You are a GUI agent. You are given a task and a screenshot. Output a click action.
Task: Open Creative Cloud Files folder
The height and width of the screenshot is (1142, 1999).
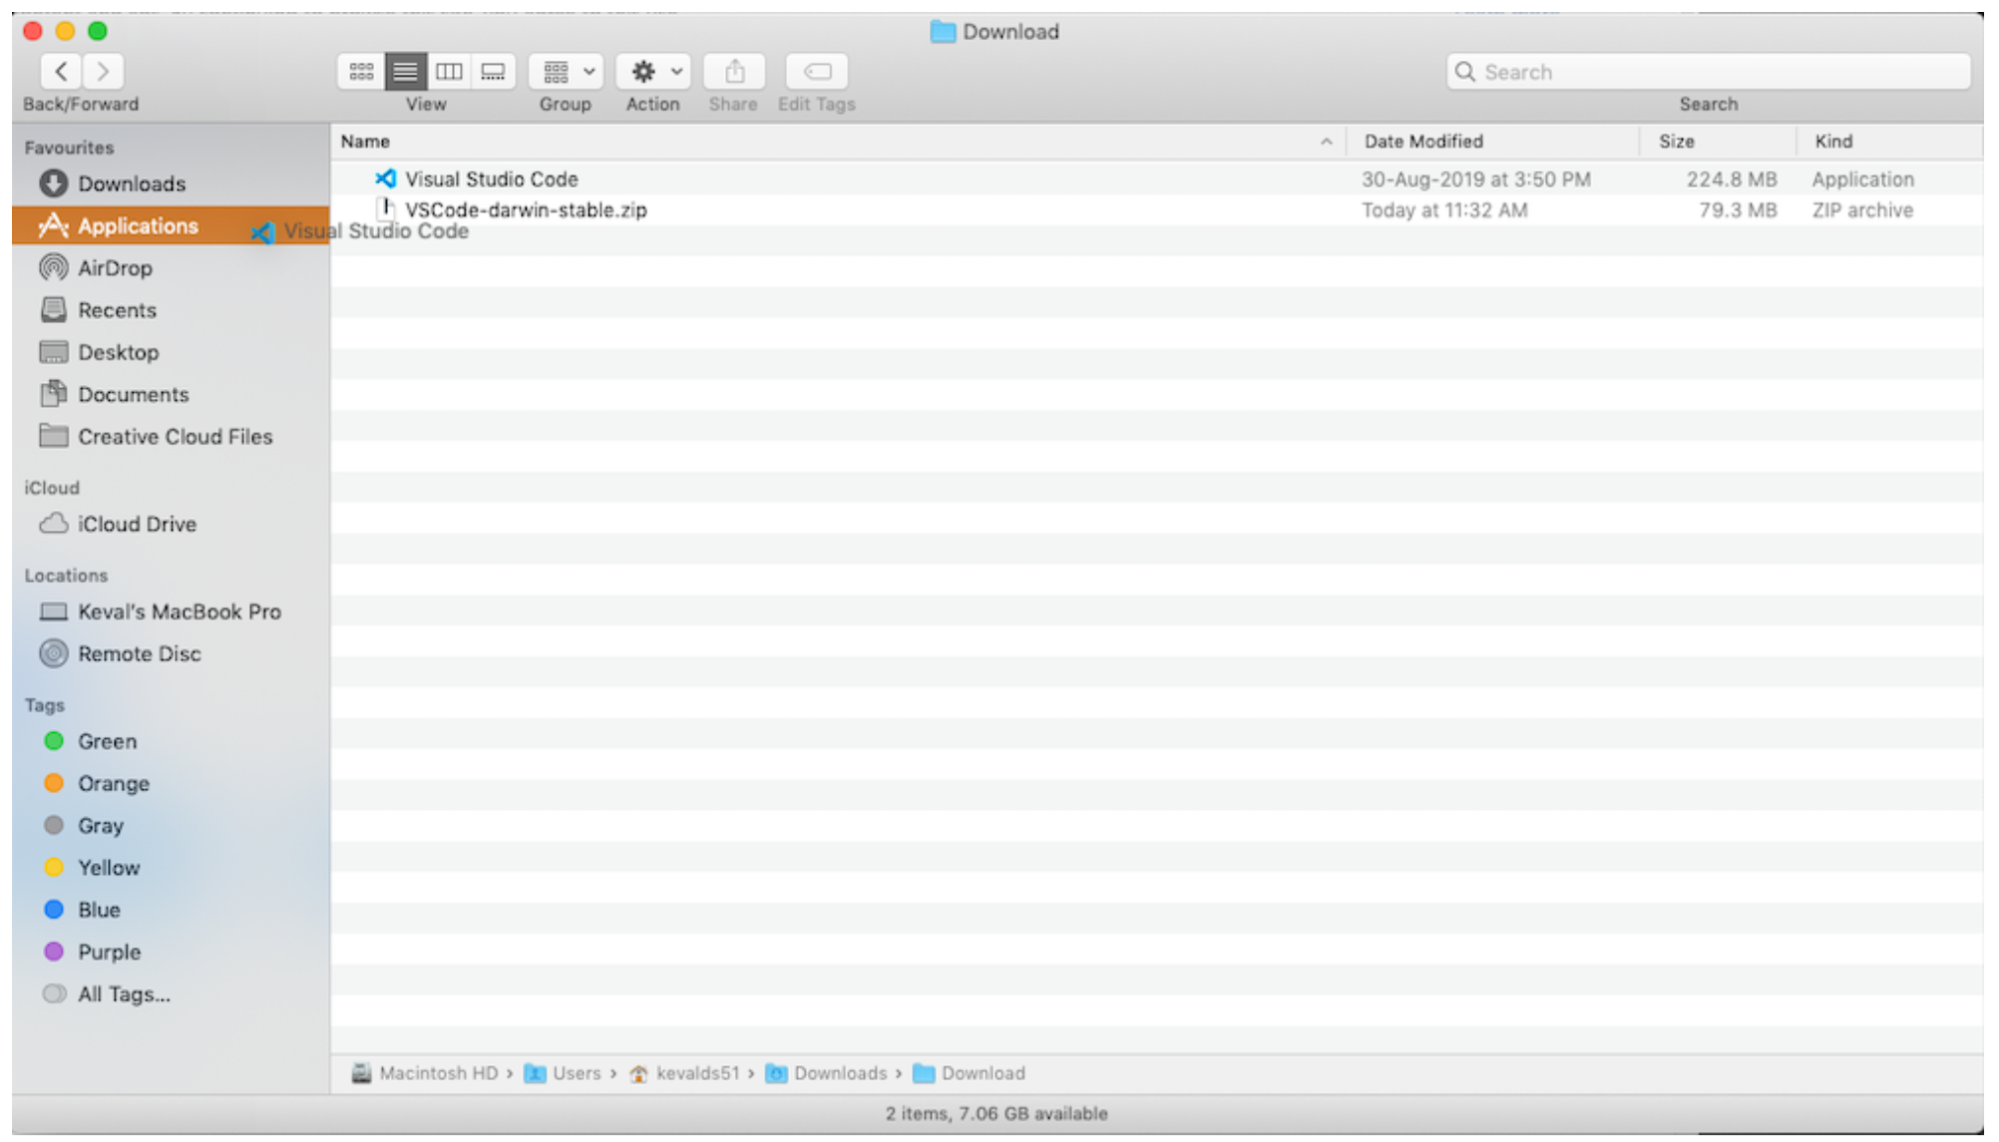click(x=171, y=436)
